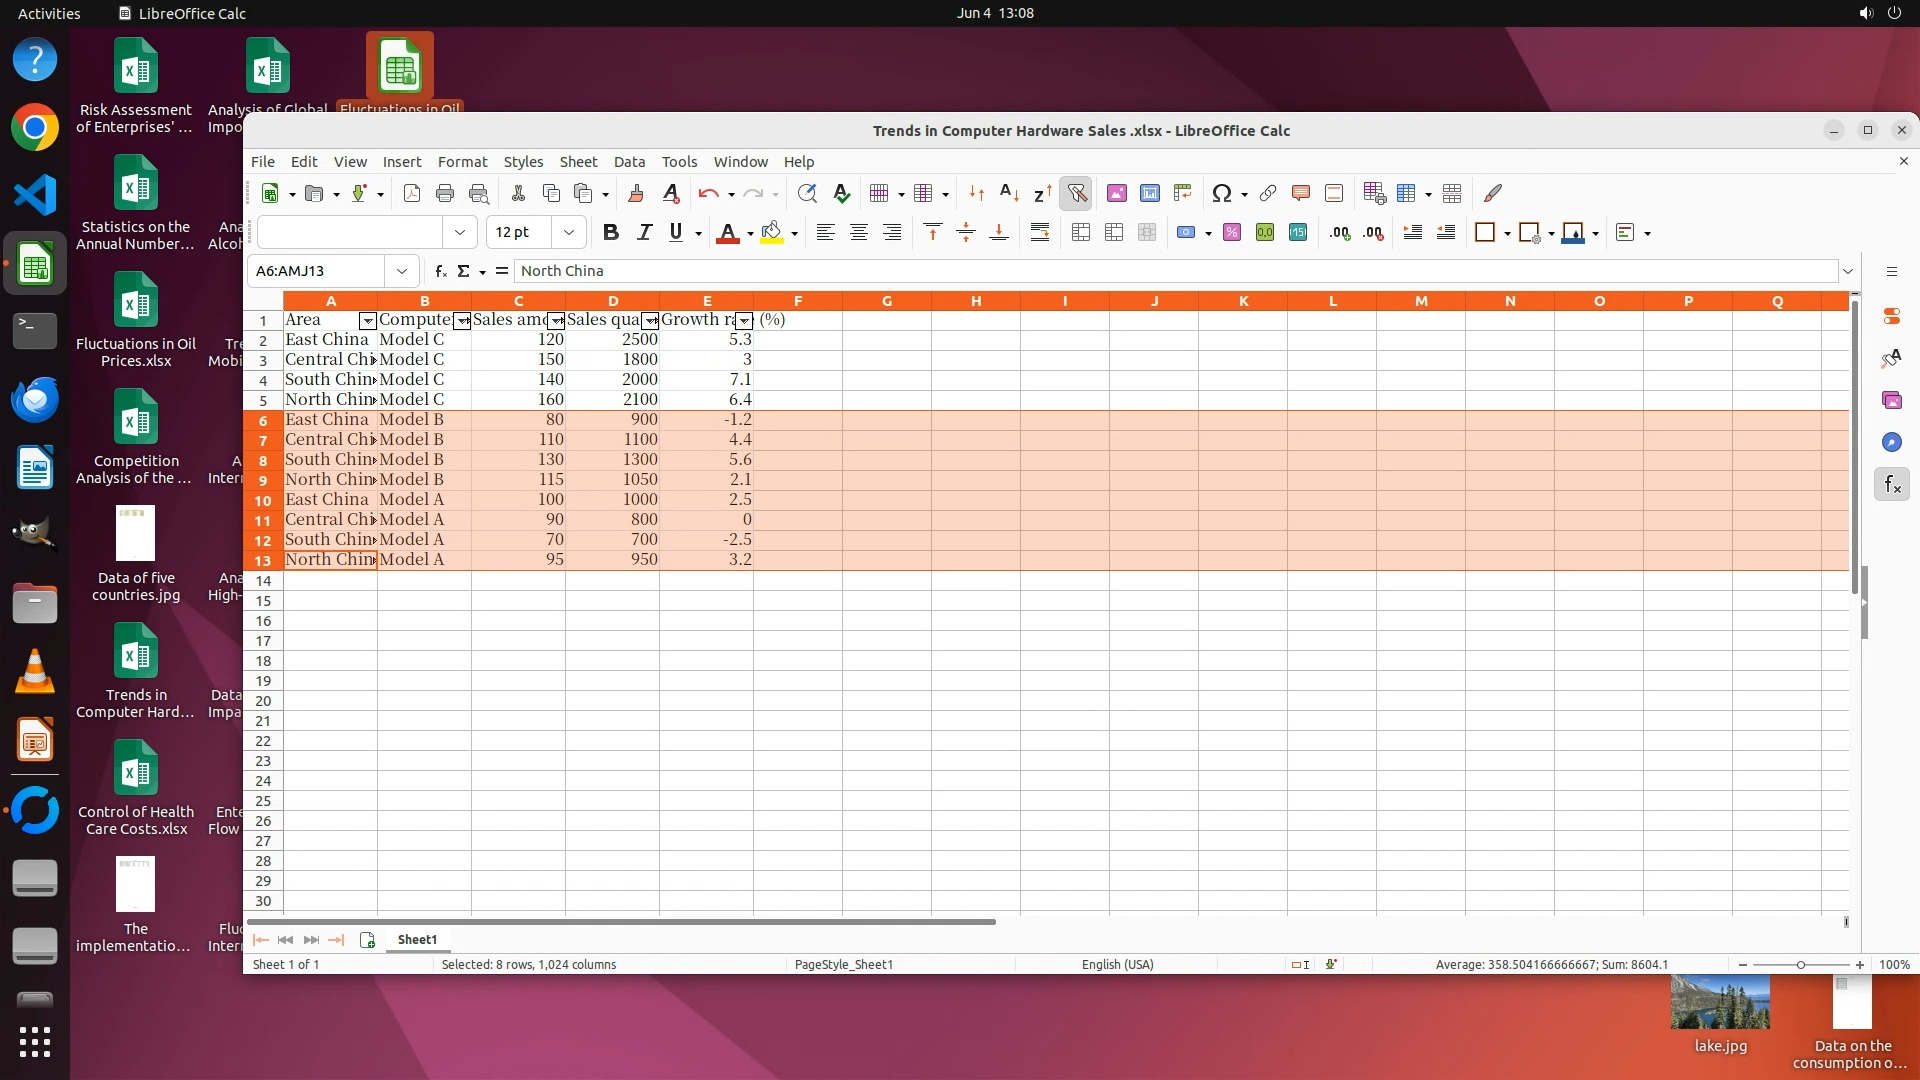Click the Insert Hyperlink chain icon
1920x1080 pixels.
1268,193
